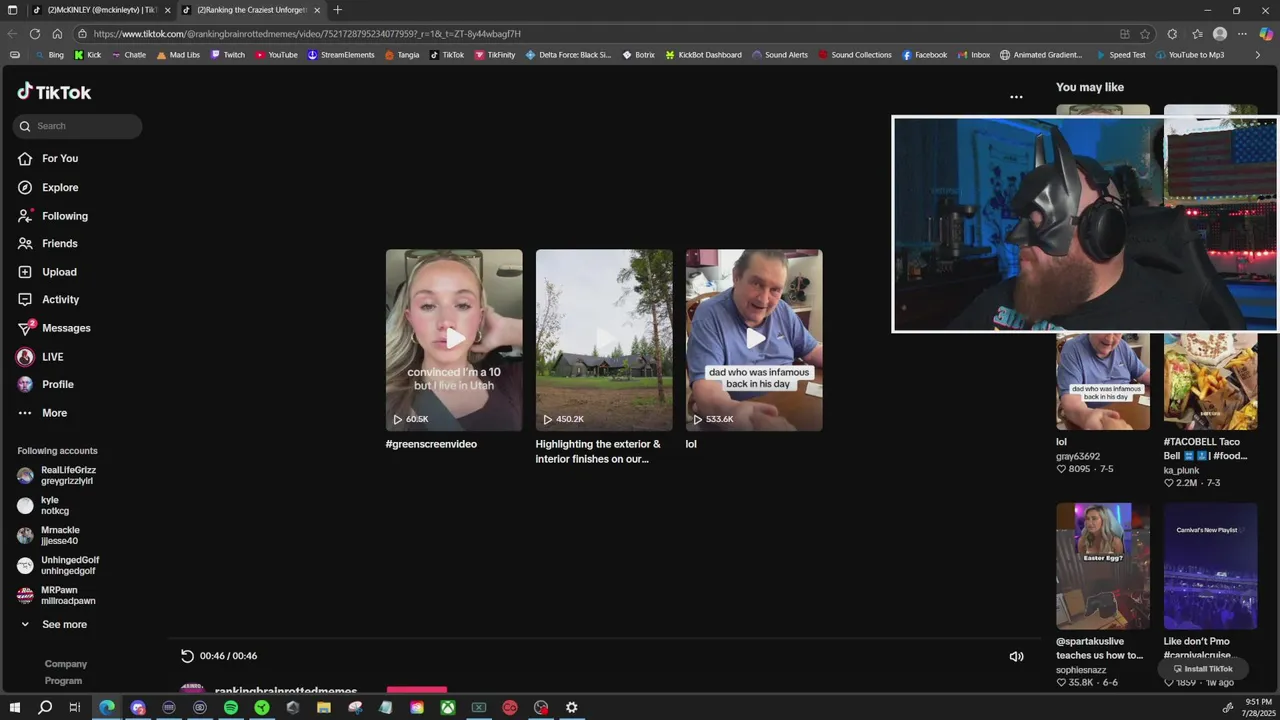Open the #TACOBELL recommended video
Image resolution: width=1280 pixels, height=720 pixels.
point(1210,382)
